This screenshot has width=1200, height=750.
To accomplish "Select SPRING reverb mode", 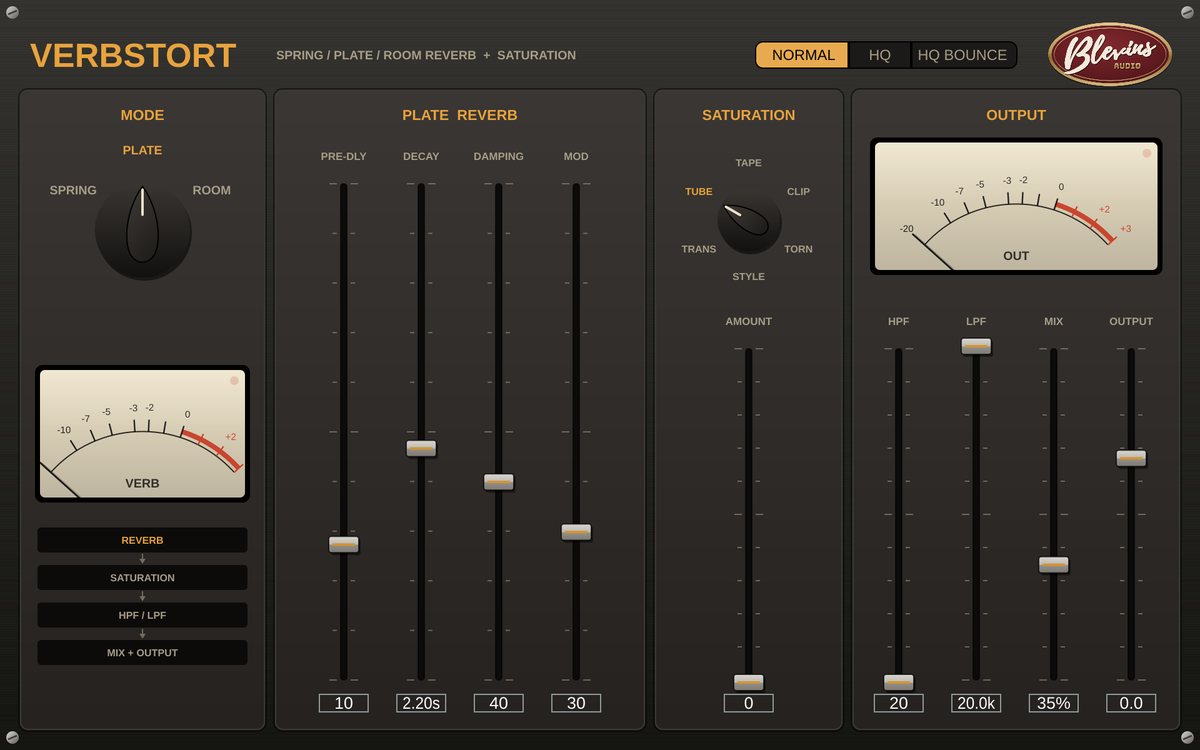I will coord(73,190).
